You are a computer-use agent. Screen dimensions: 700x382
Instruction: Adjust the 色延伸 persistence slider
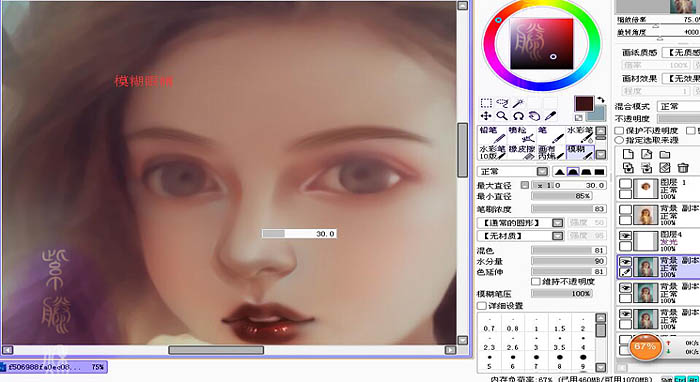[x=569, y=271]
